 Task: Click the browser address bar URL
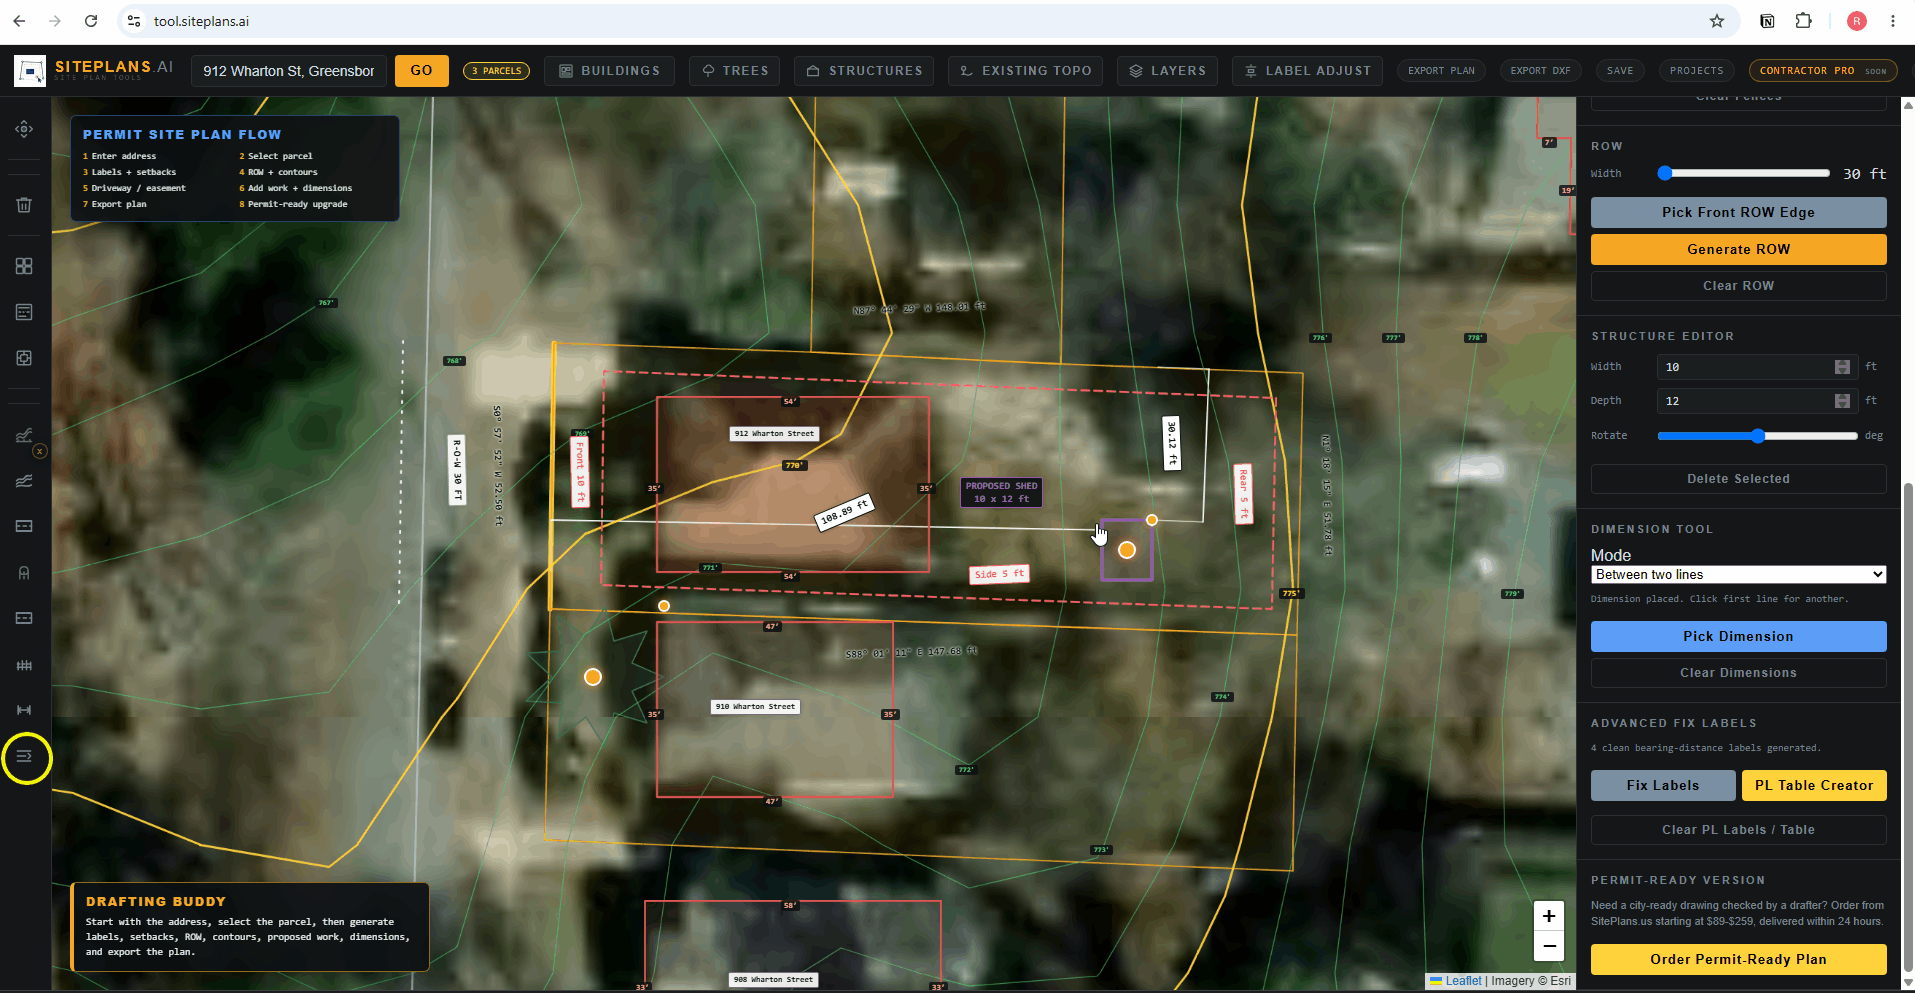[x=201, y=21]
